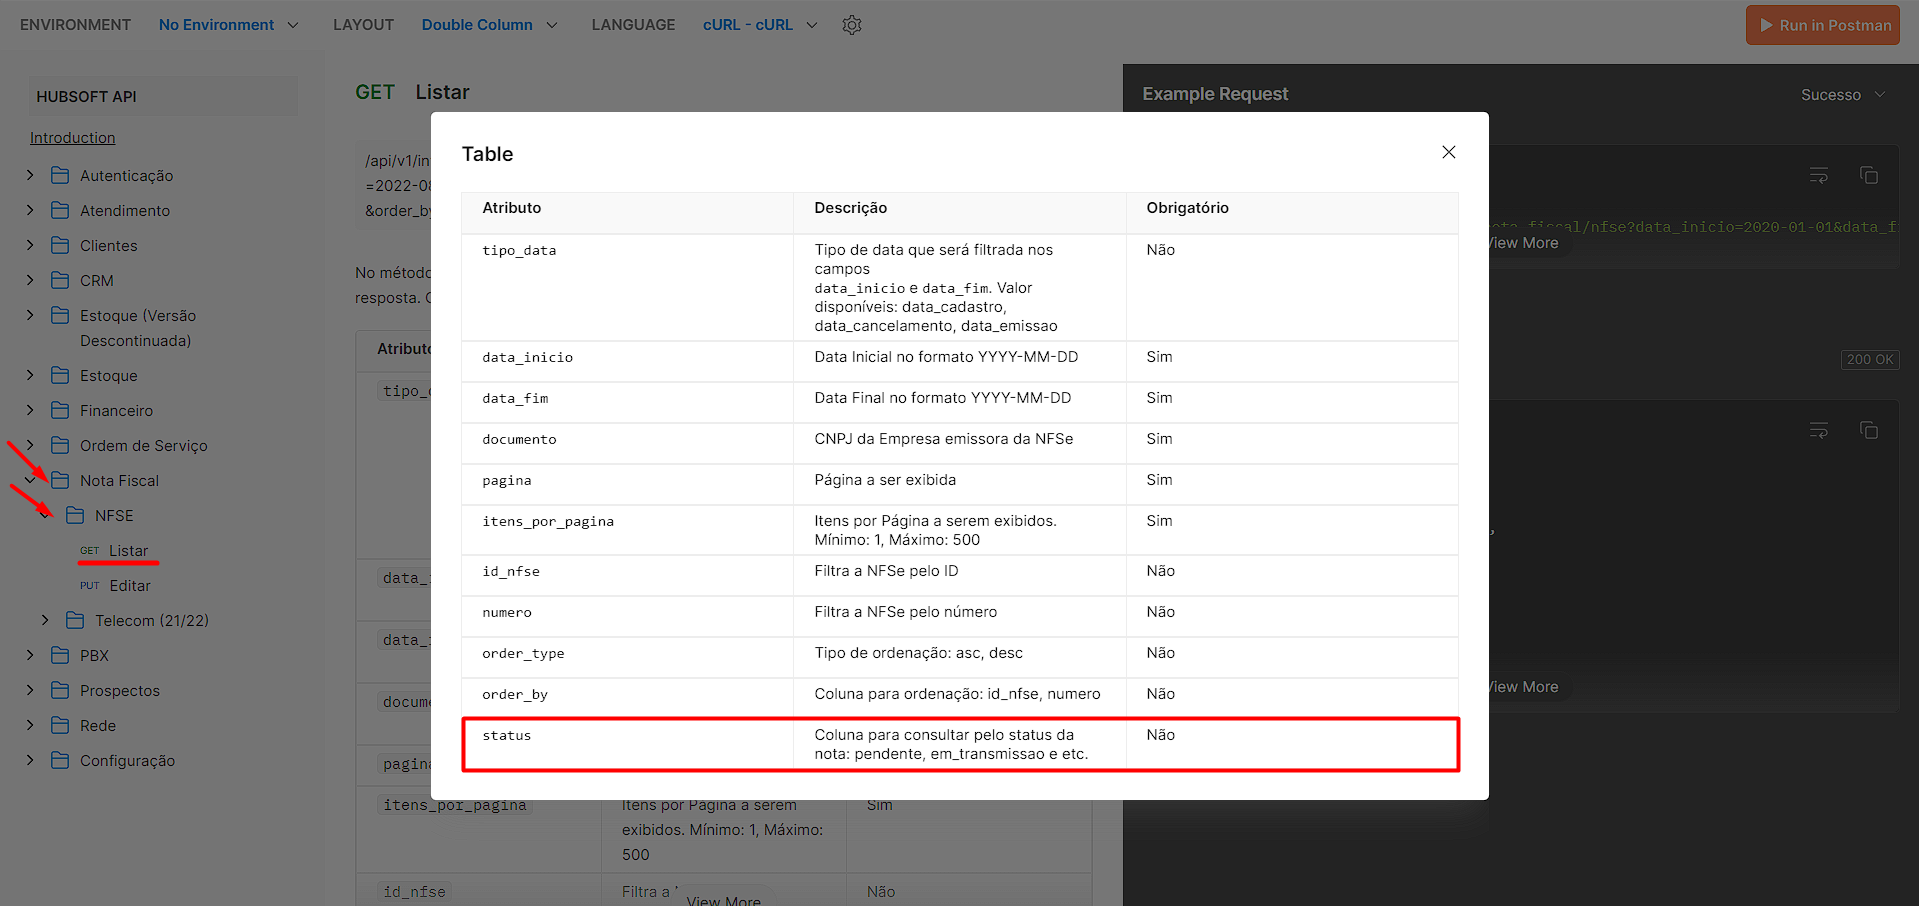Click the status attribute cell

click(x=627, y=744)
